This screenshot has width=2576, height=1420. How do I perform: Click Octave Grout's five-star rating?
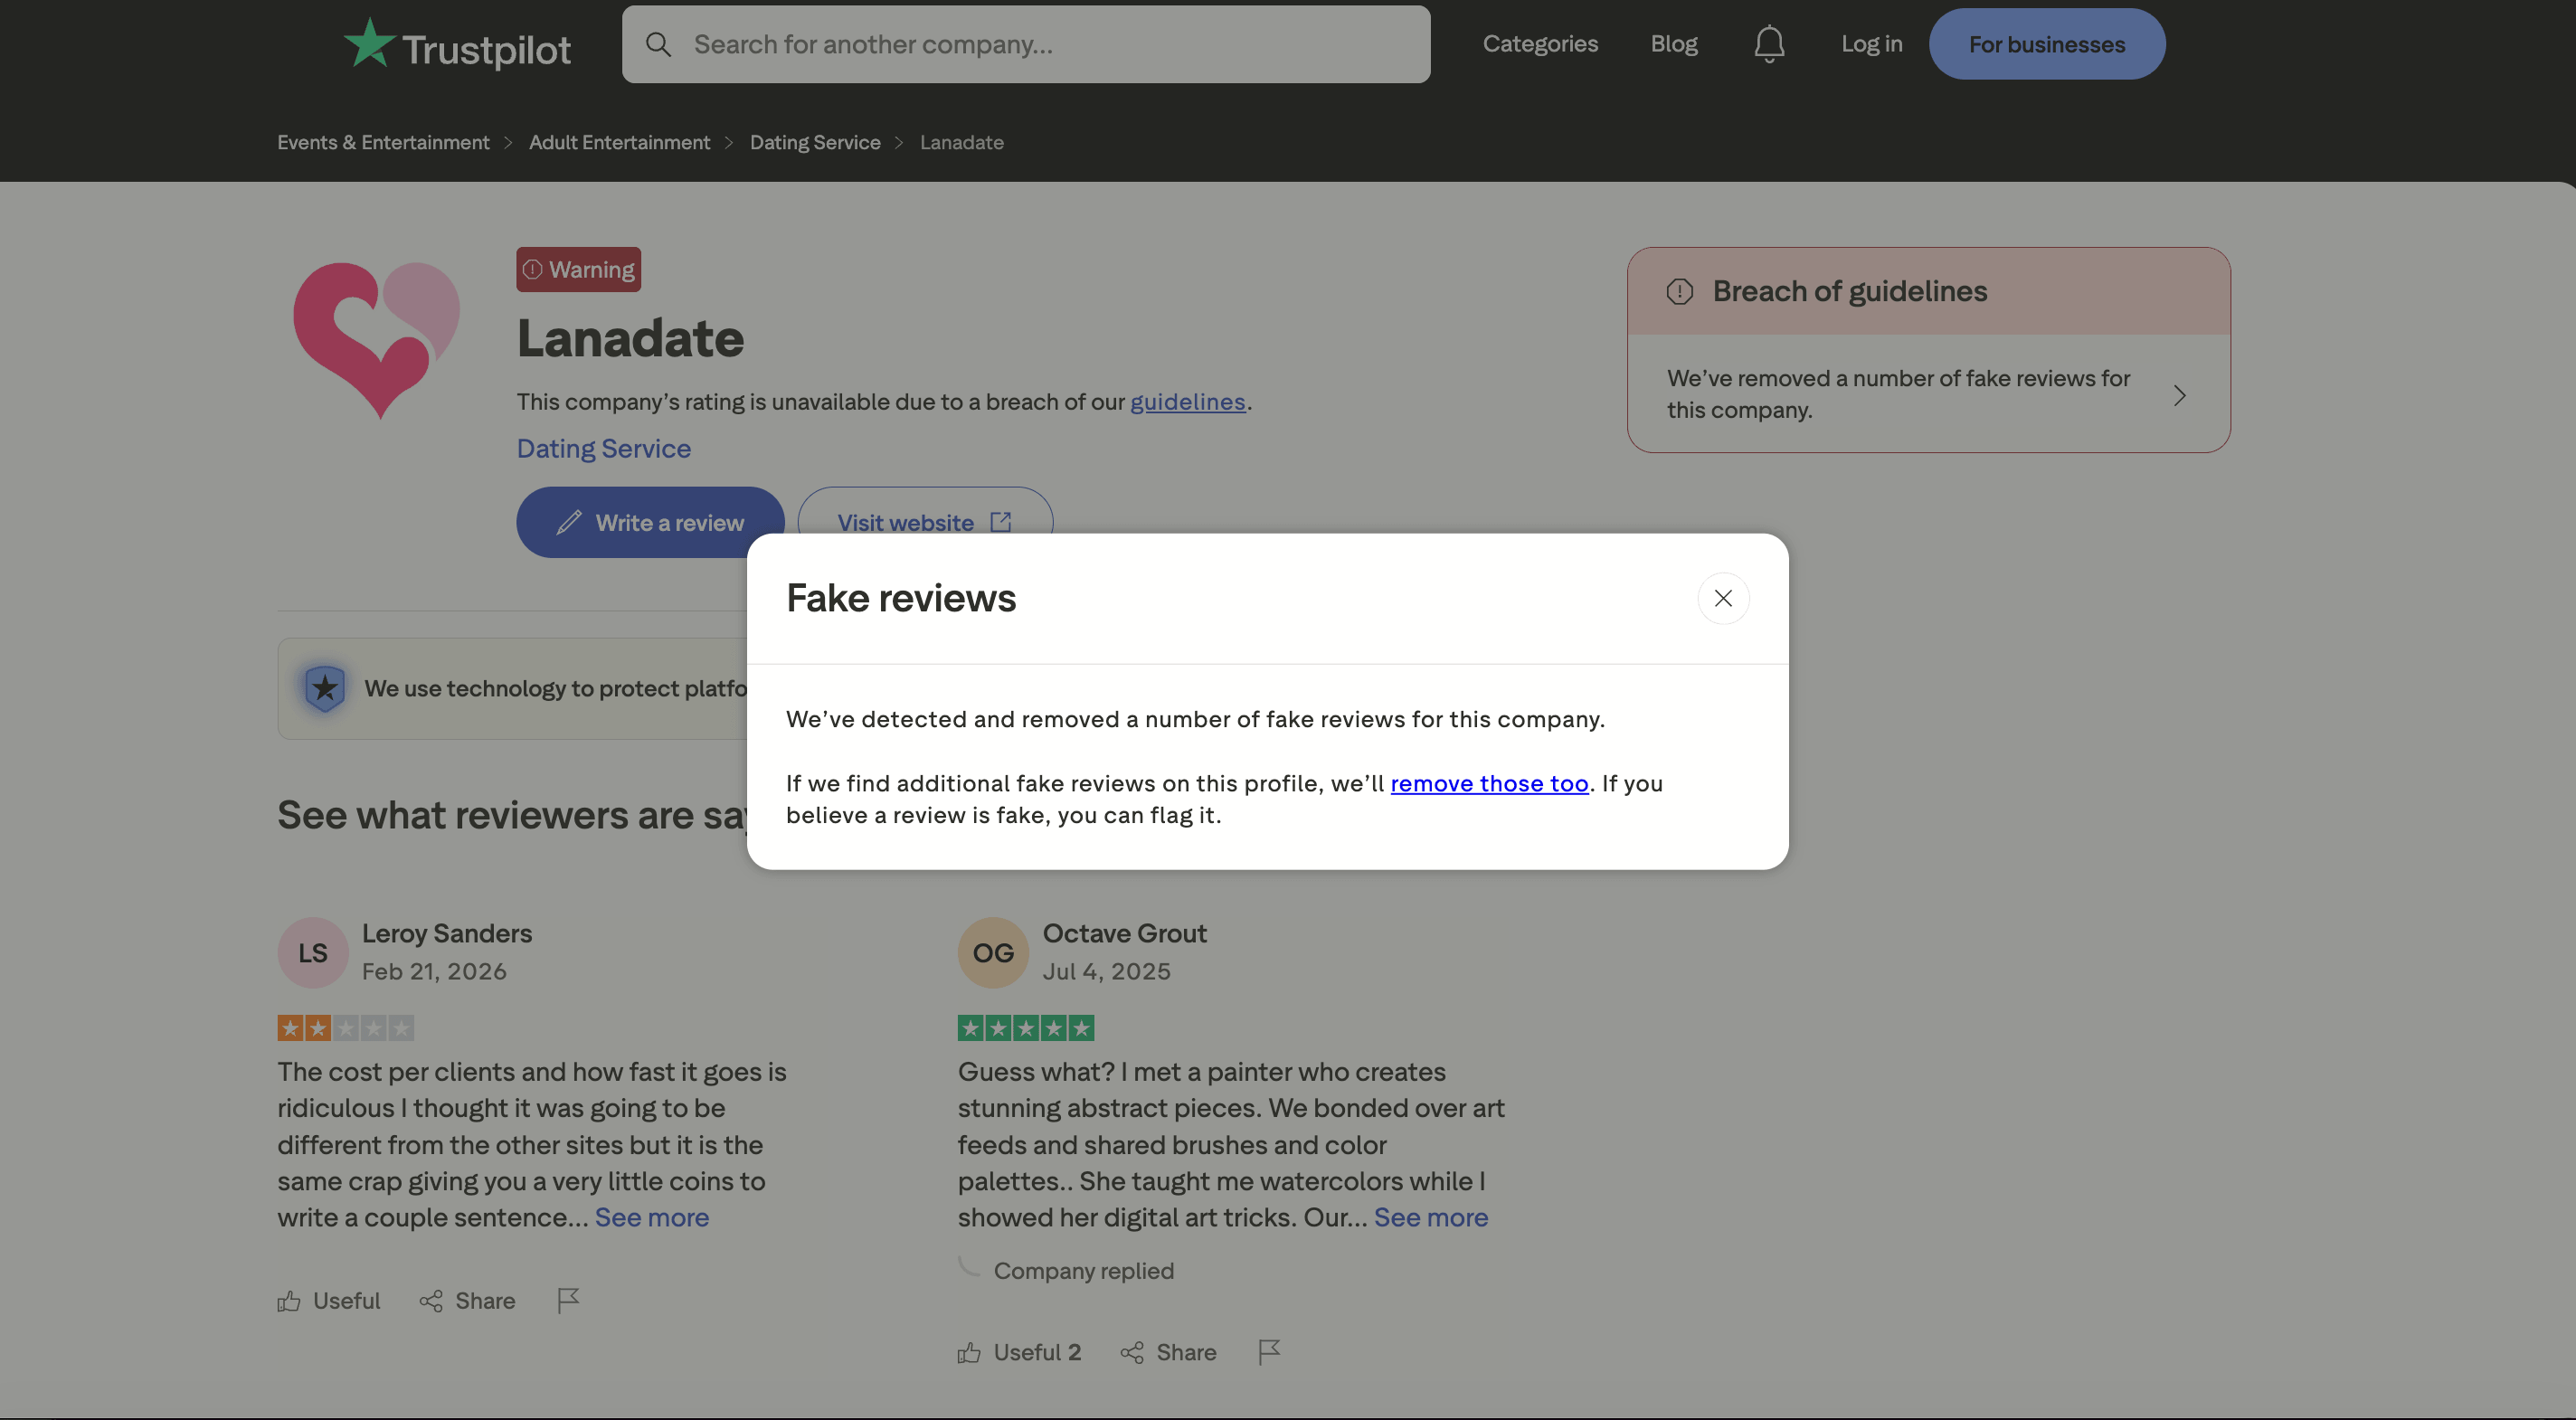click(1025, 1028)
